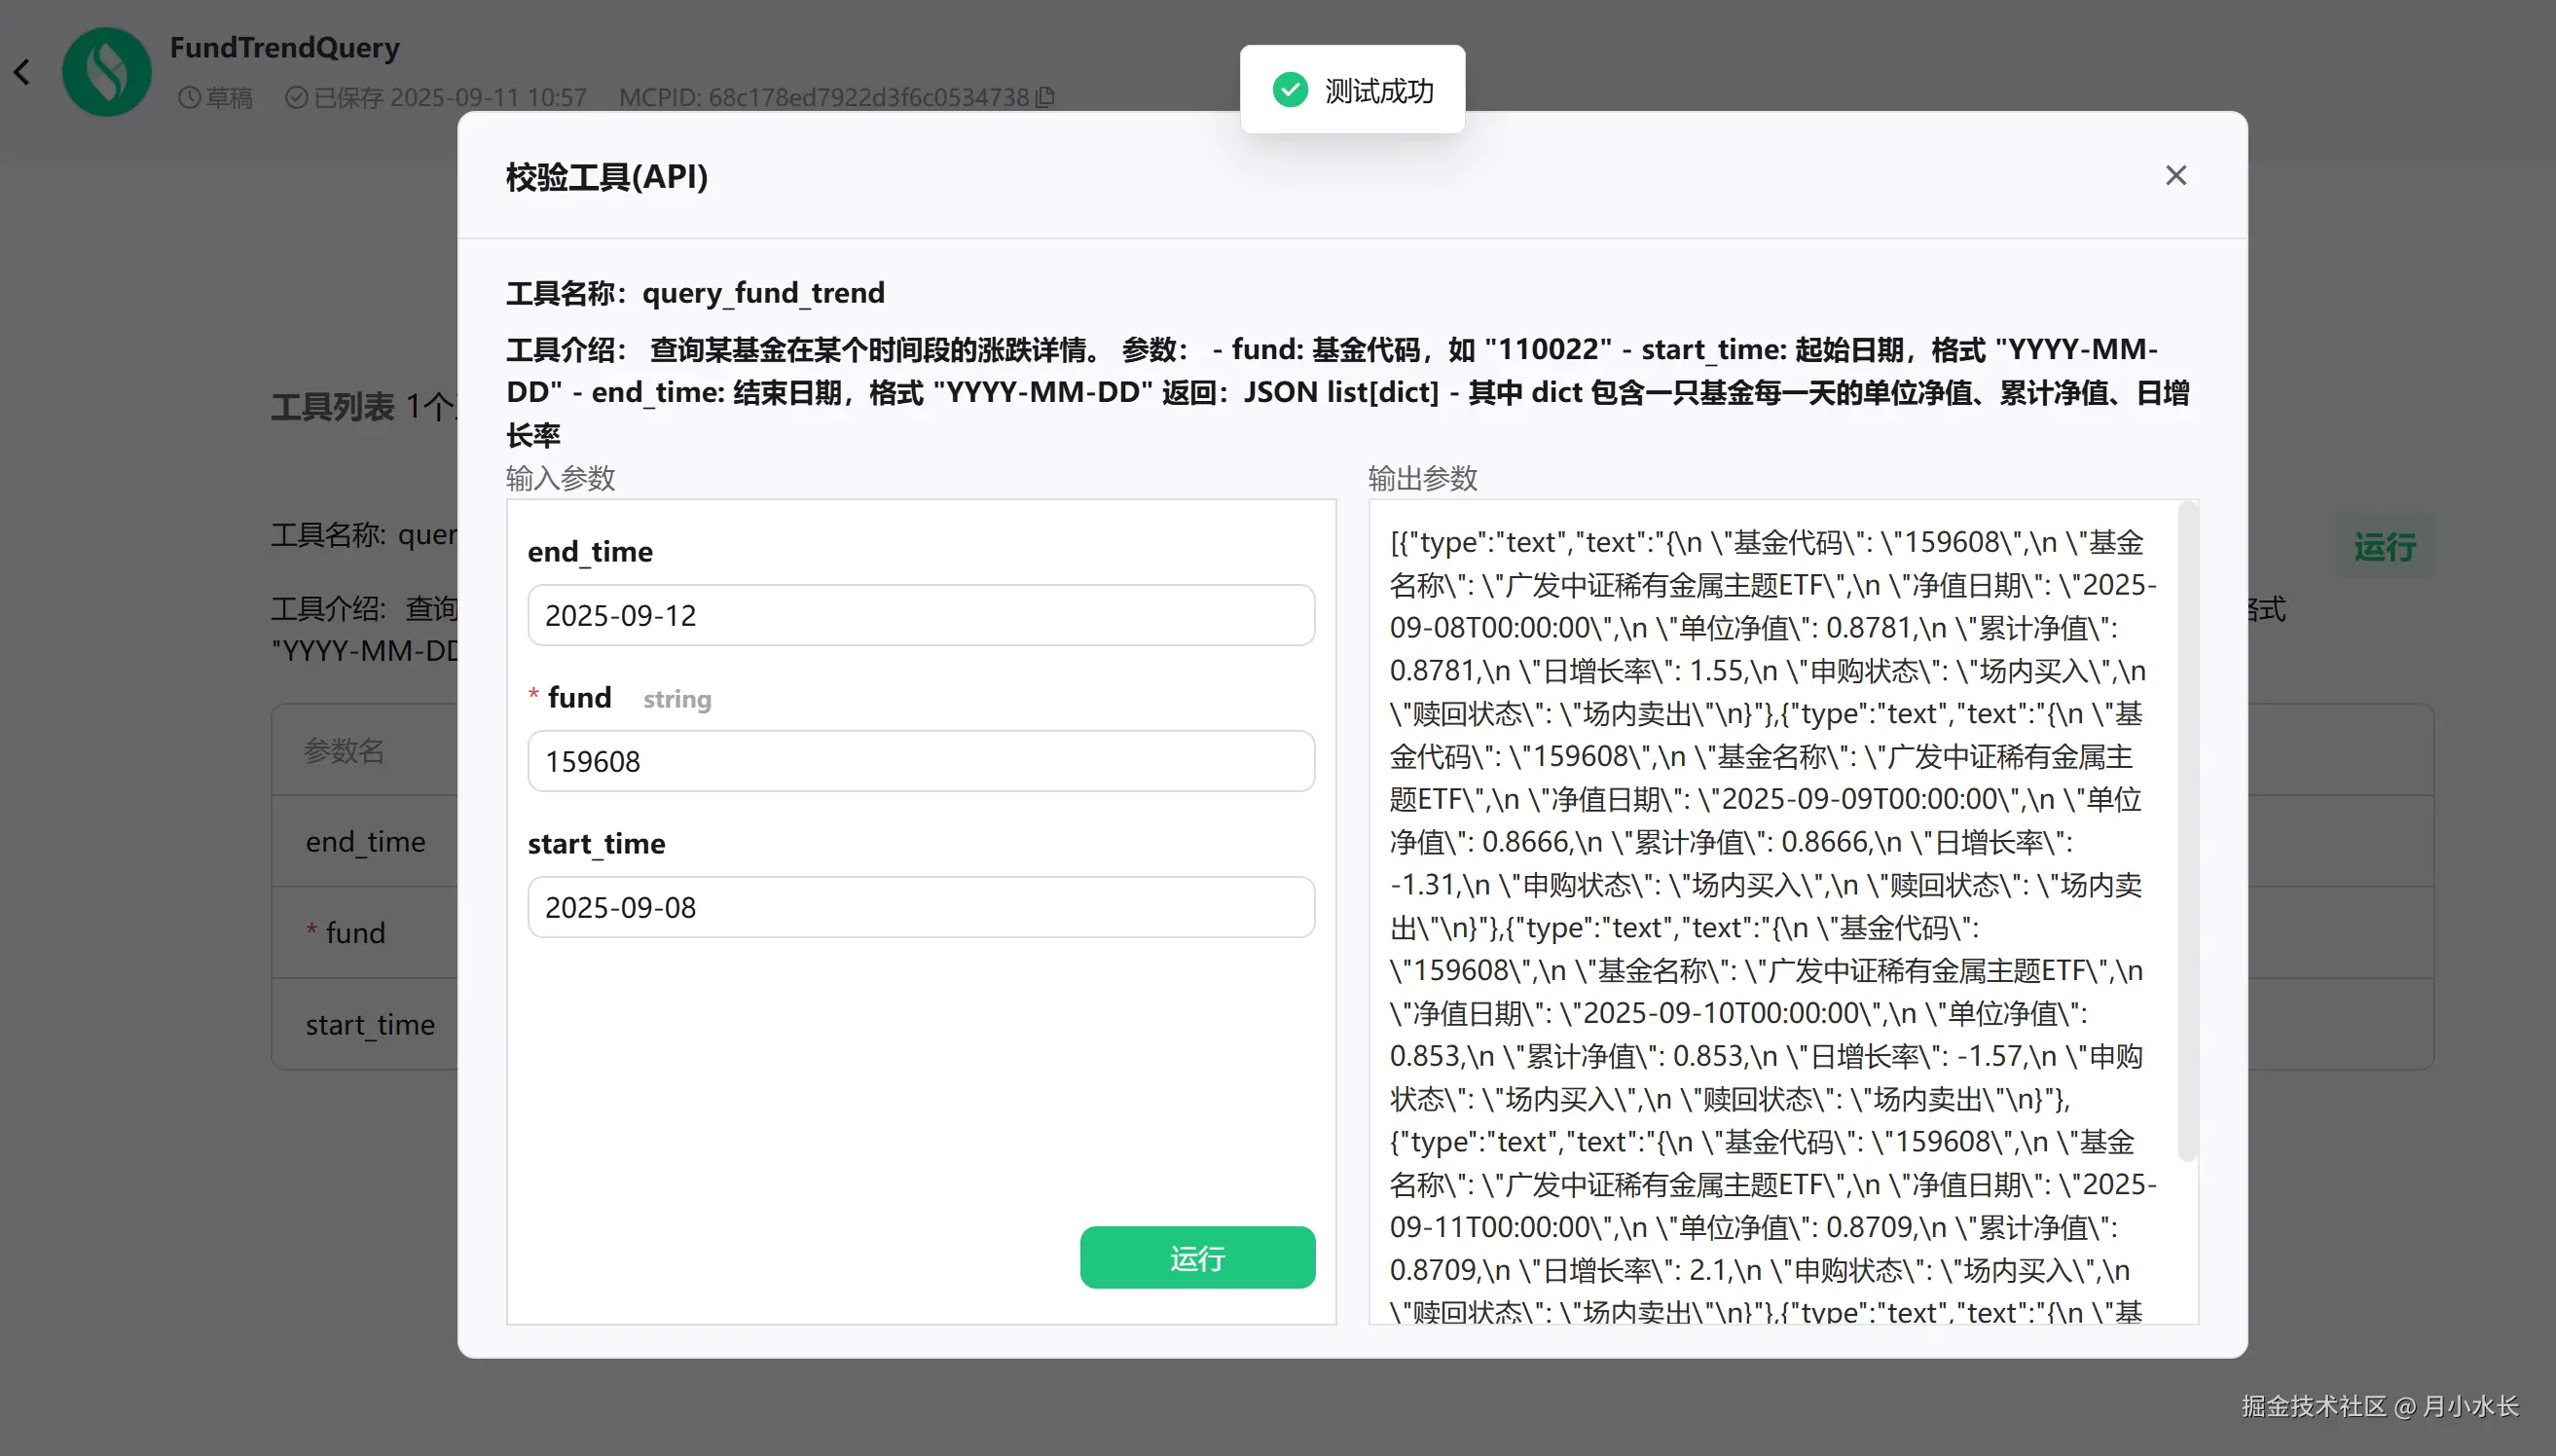Select the start_time row in the parameter table
The width and height of the screenshot is (2556, 1456).
370,1024
